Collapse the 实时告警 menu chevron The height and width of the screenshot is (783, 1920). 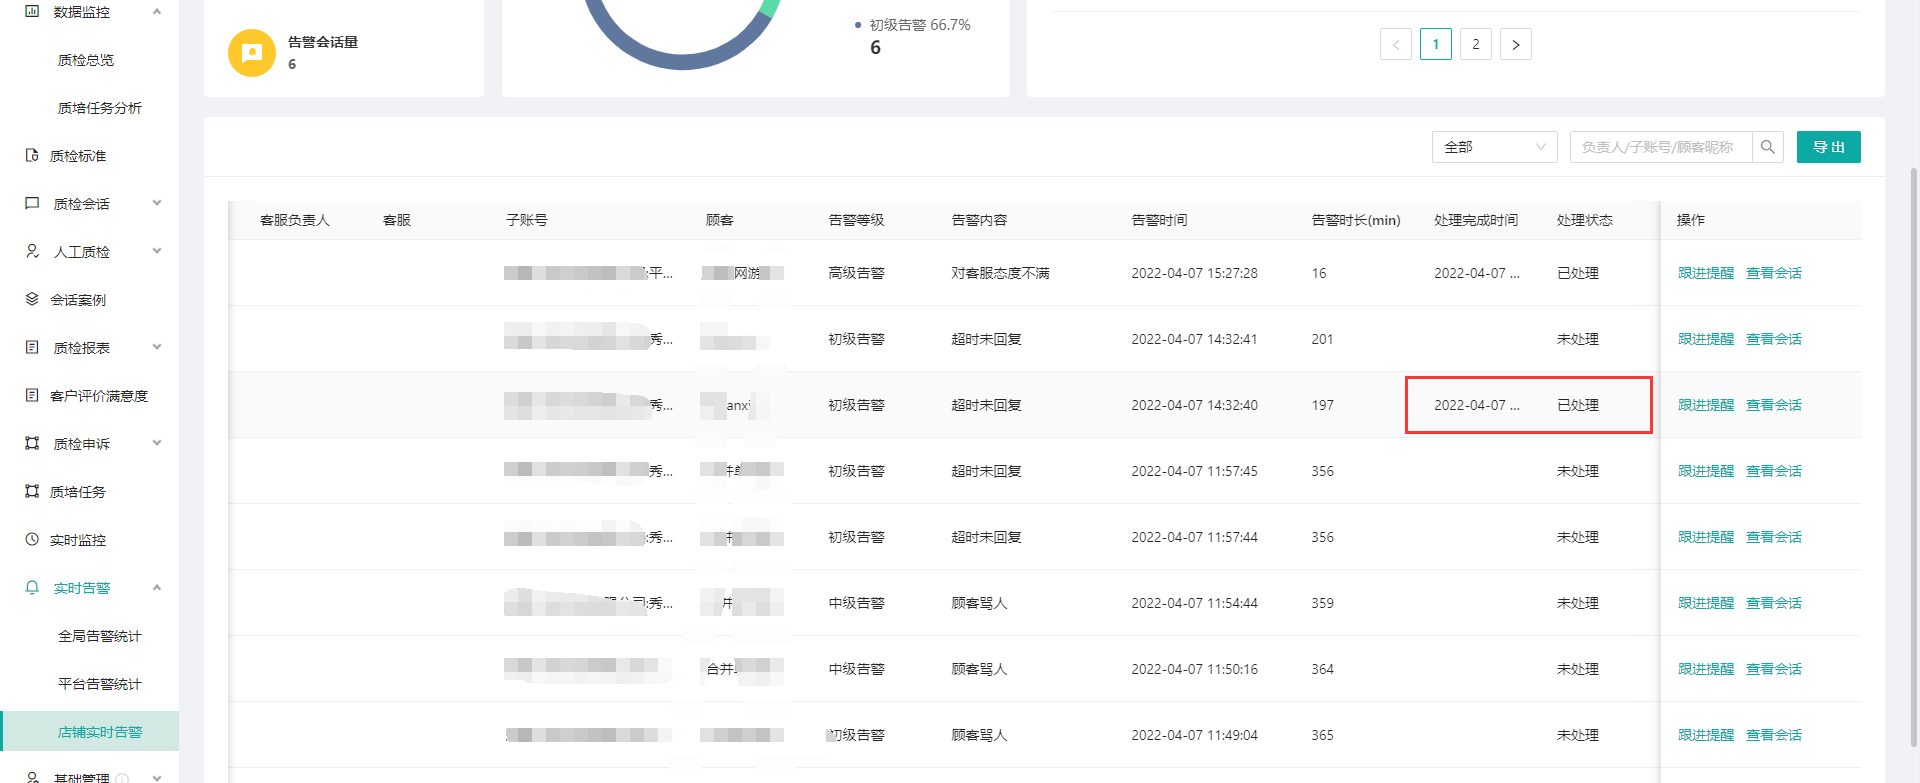(157, 587)
